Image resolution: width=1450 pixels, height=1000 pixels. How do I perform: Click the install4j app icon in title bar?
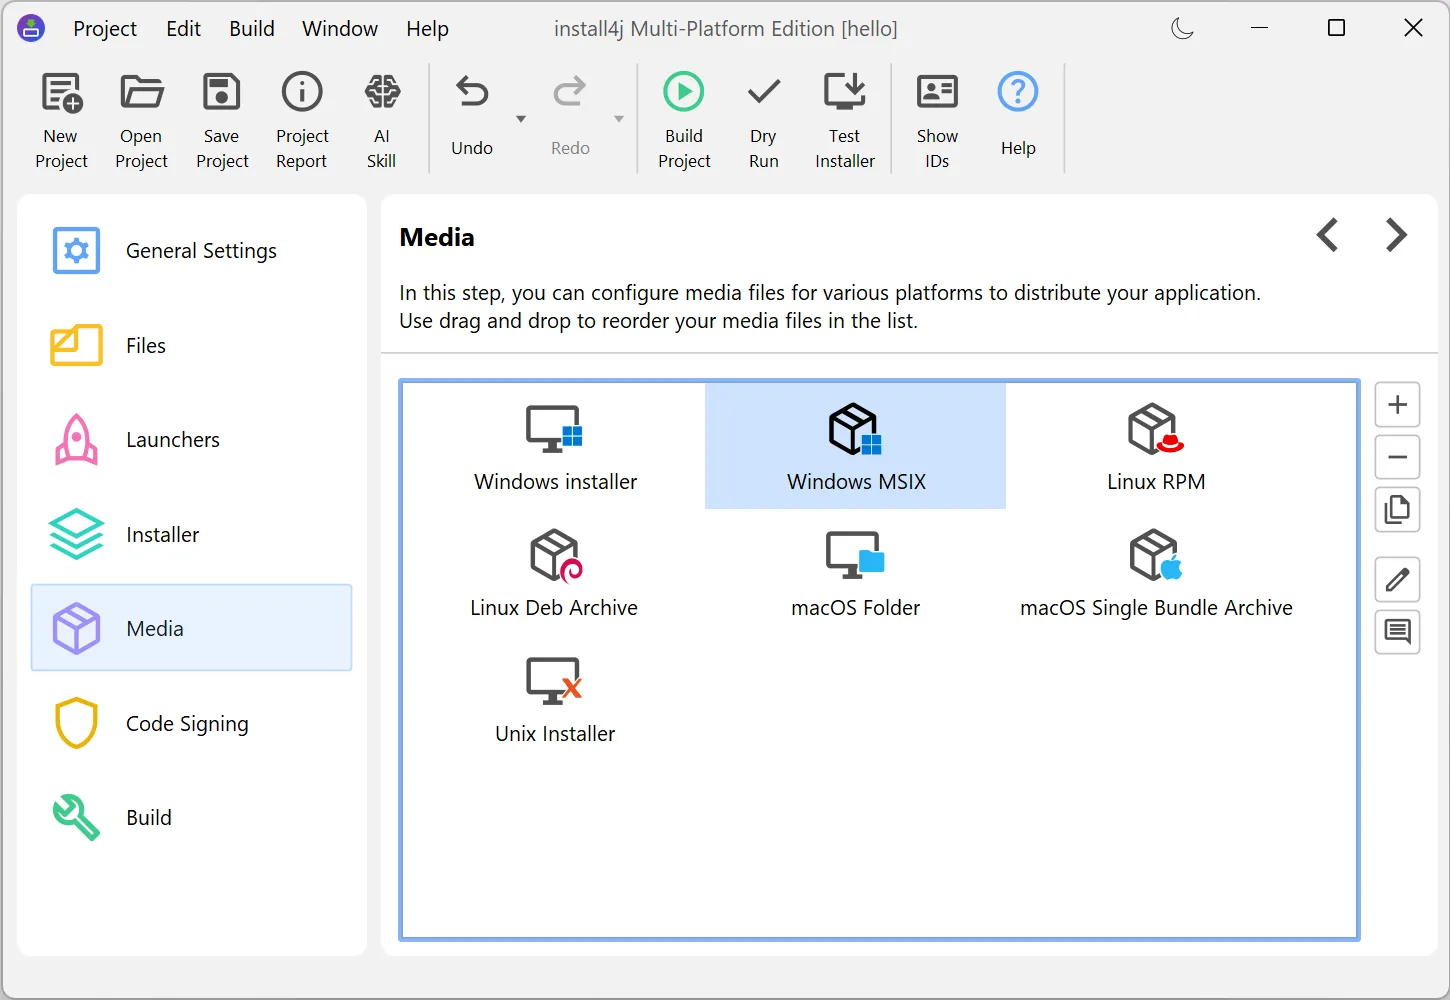[31, 28]
